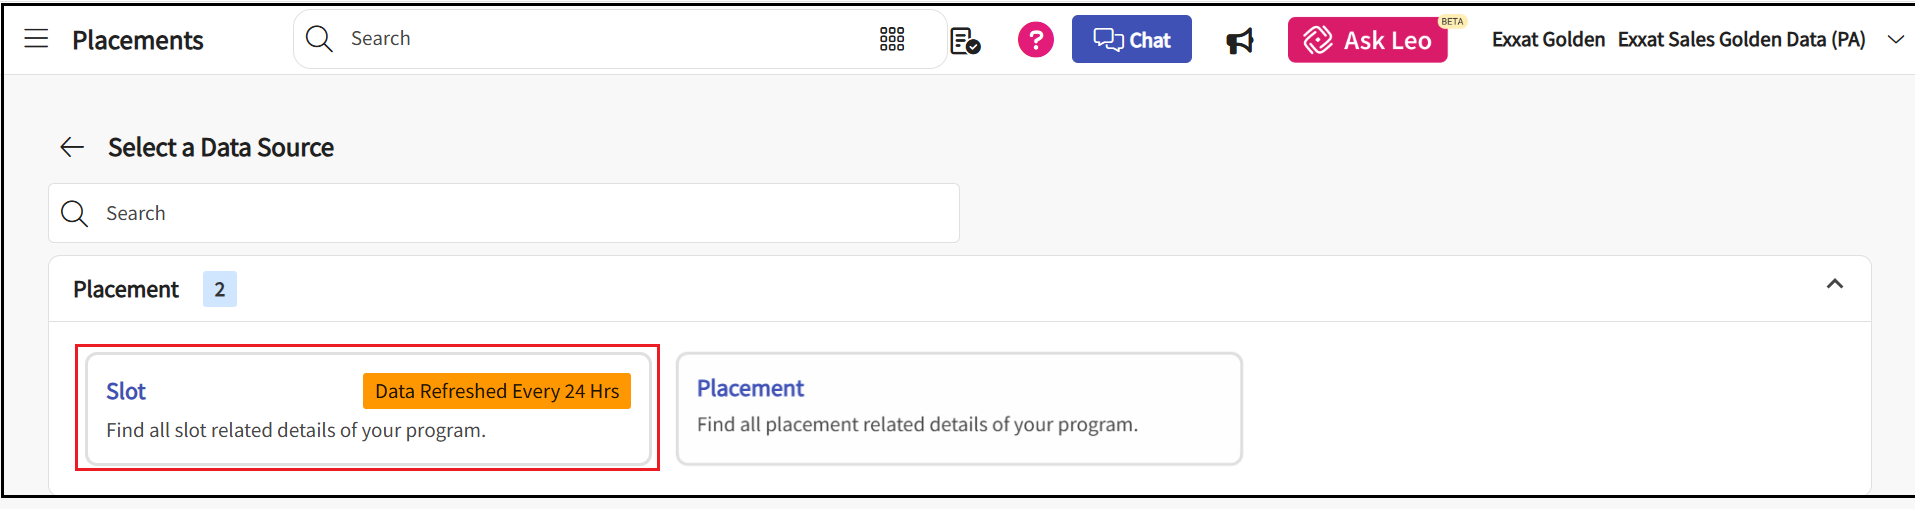Click the Placement section header title
Image resolution: width=1915 pixels, height=509 pixels.
tap(126, 290)
